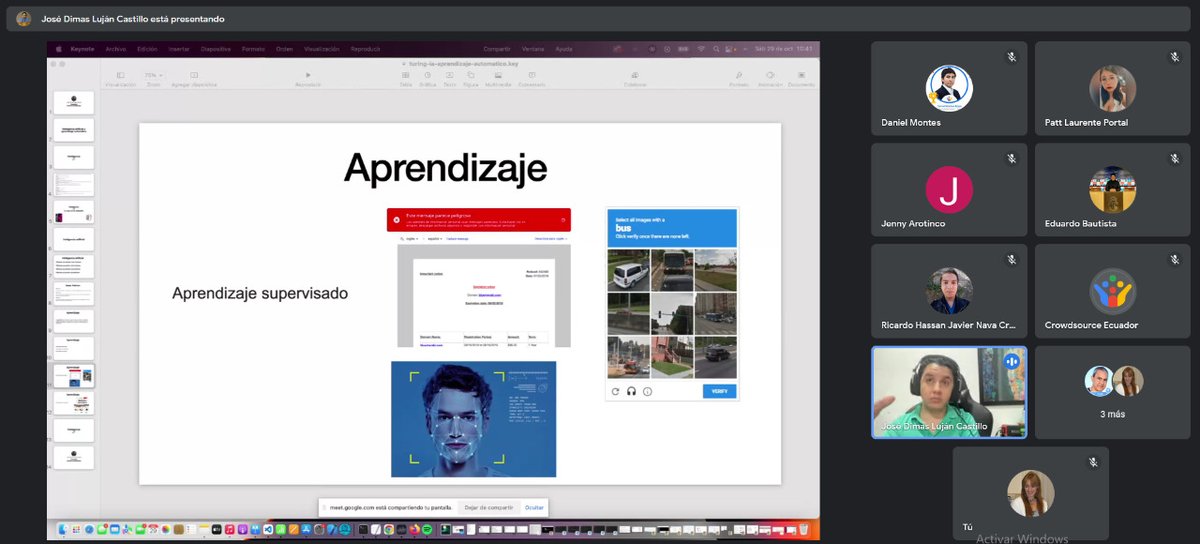Open the Edición menu

(x=147, y=48)
